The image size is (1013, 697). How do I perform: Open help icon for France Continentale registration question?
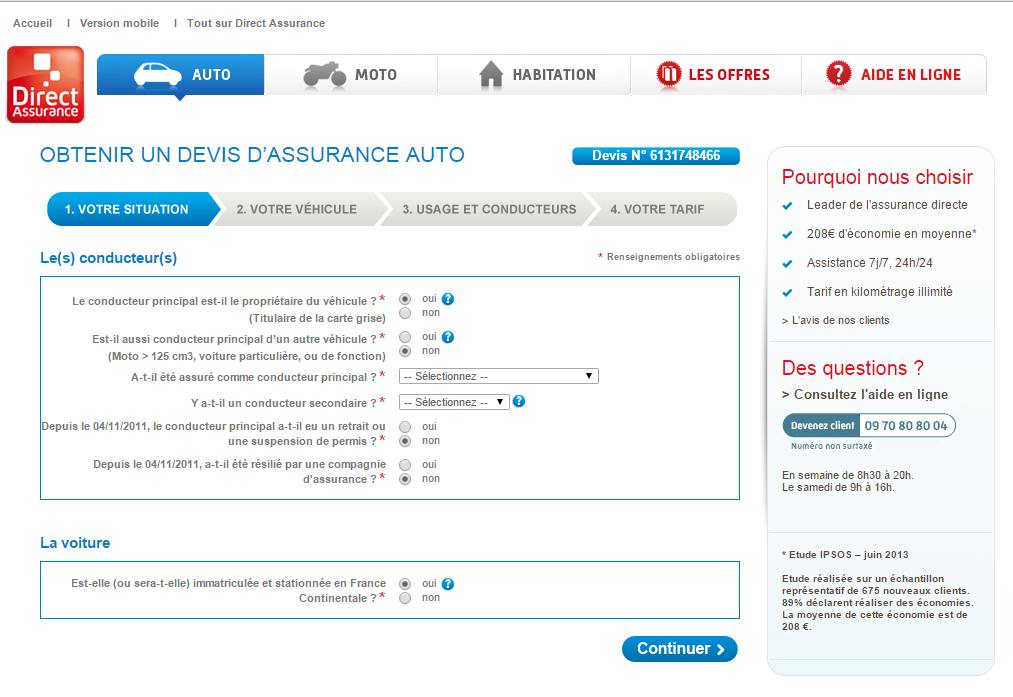pos(448,584)
